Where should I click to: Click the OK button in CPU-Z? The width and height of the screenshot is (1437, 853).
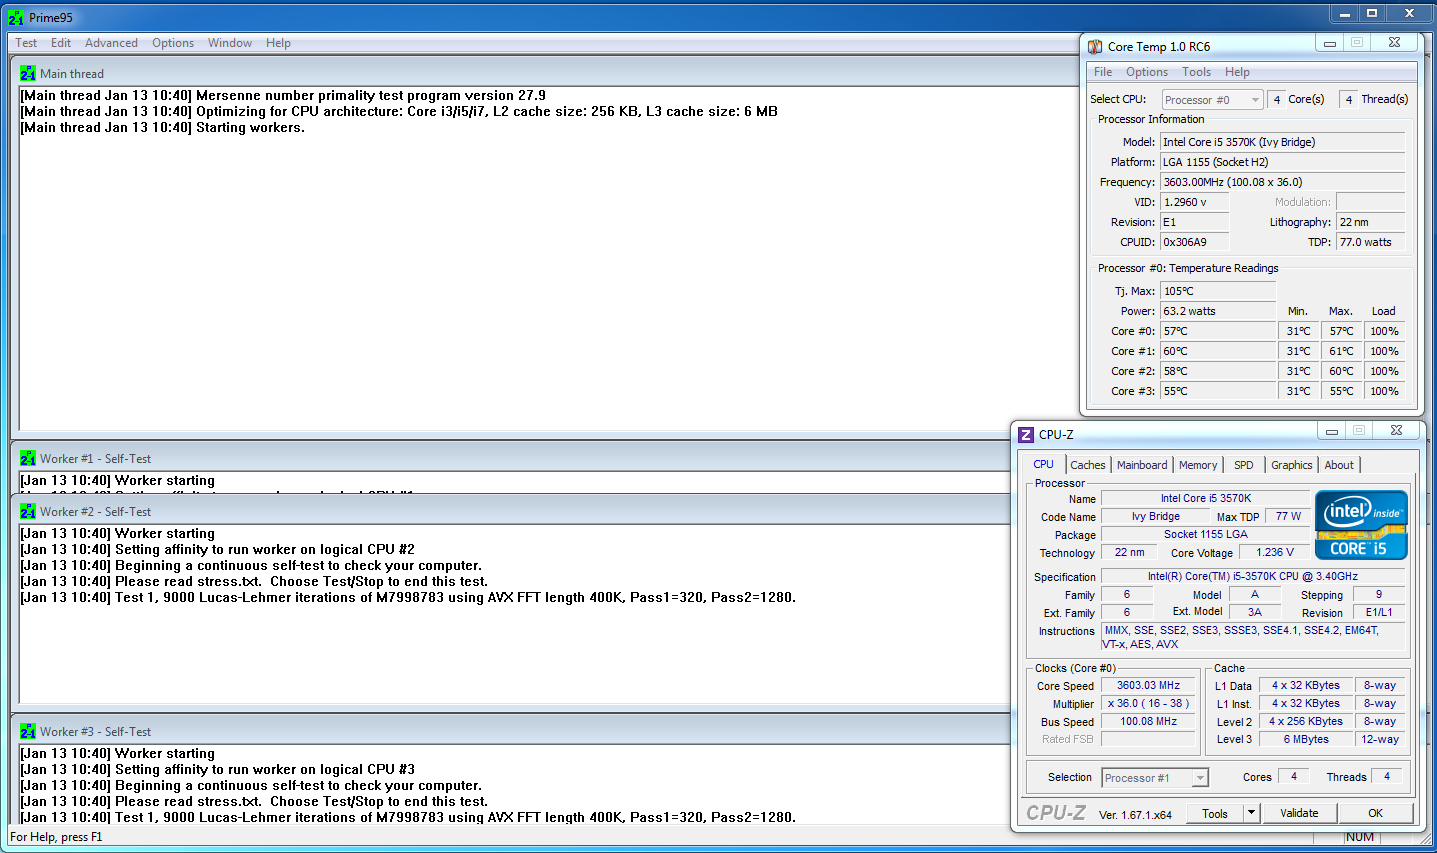(1376, 813)
